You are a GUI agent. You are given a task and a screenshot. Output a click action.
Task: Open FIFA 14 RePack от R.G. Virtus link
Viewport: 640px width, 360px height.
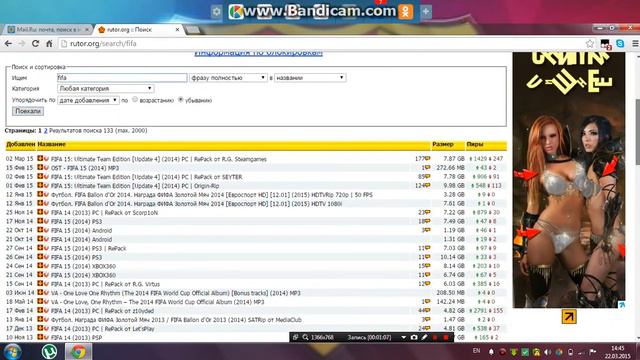tap(105, 284)
